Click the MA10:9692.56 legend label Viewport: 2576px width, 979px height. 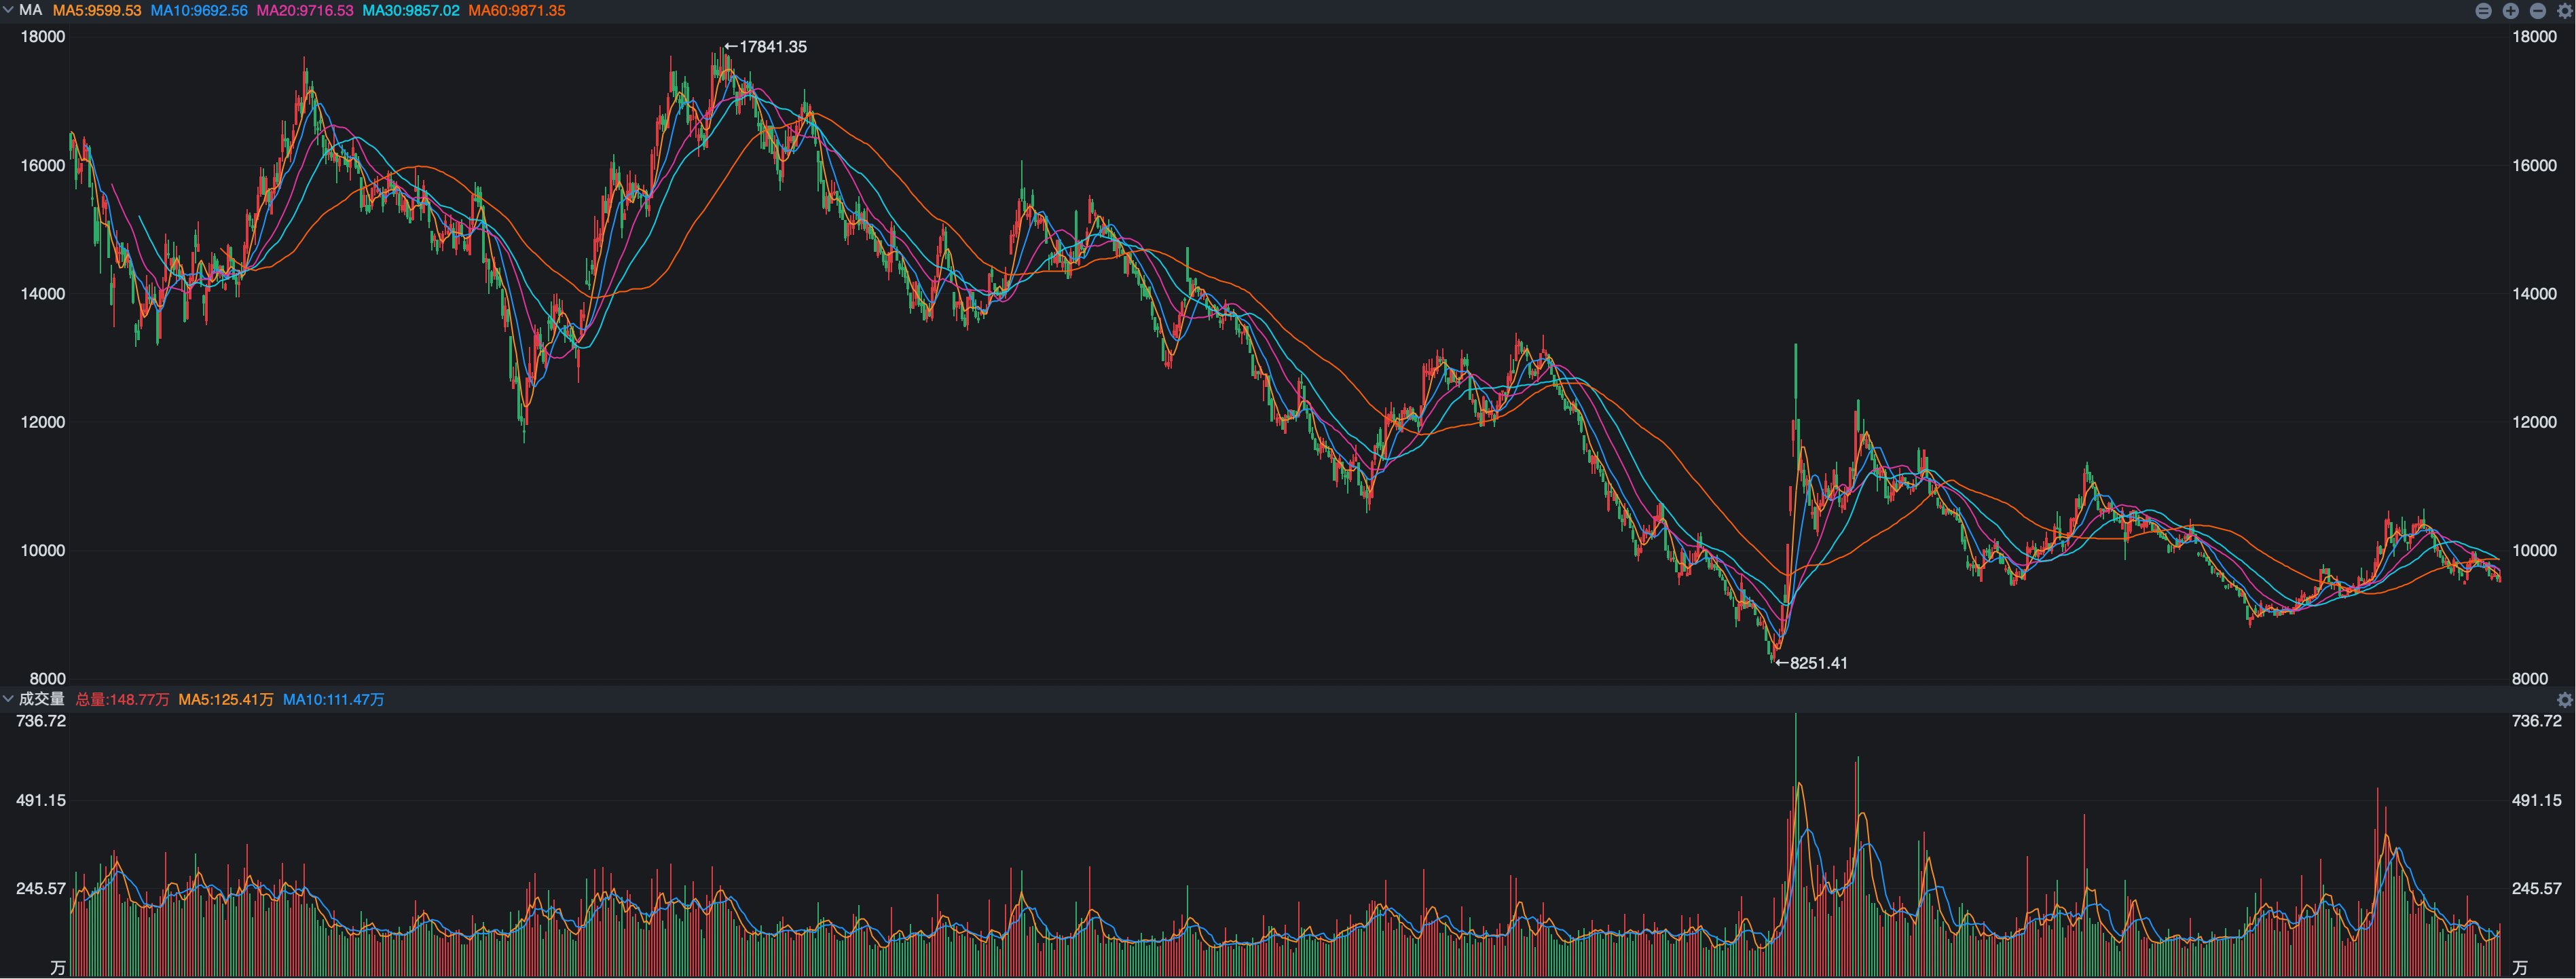199,10
